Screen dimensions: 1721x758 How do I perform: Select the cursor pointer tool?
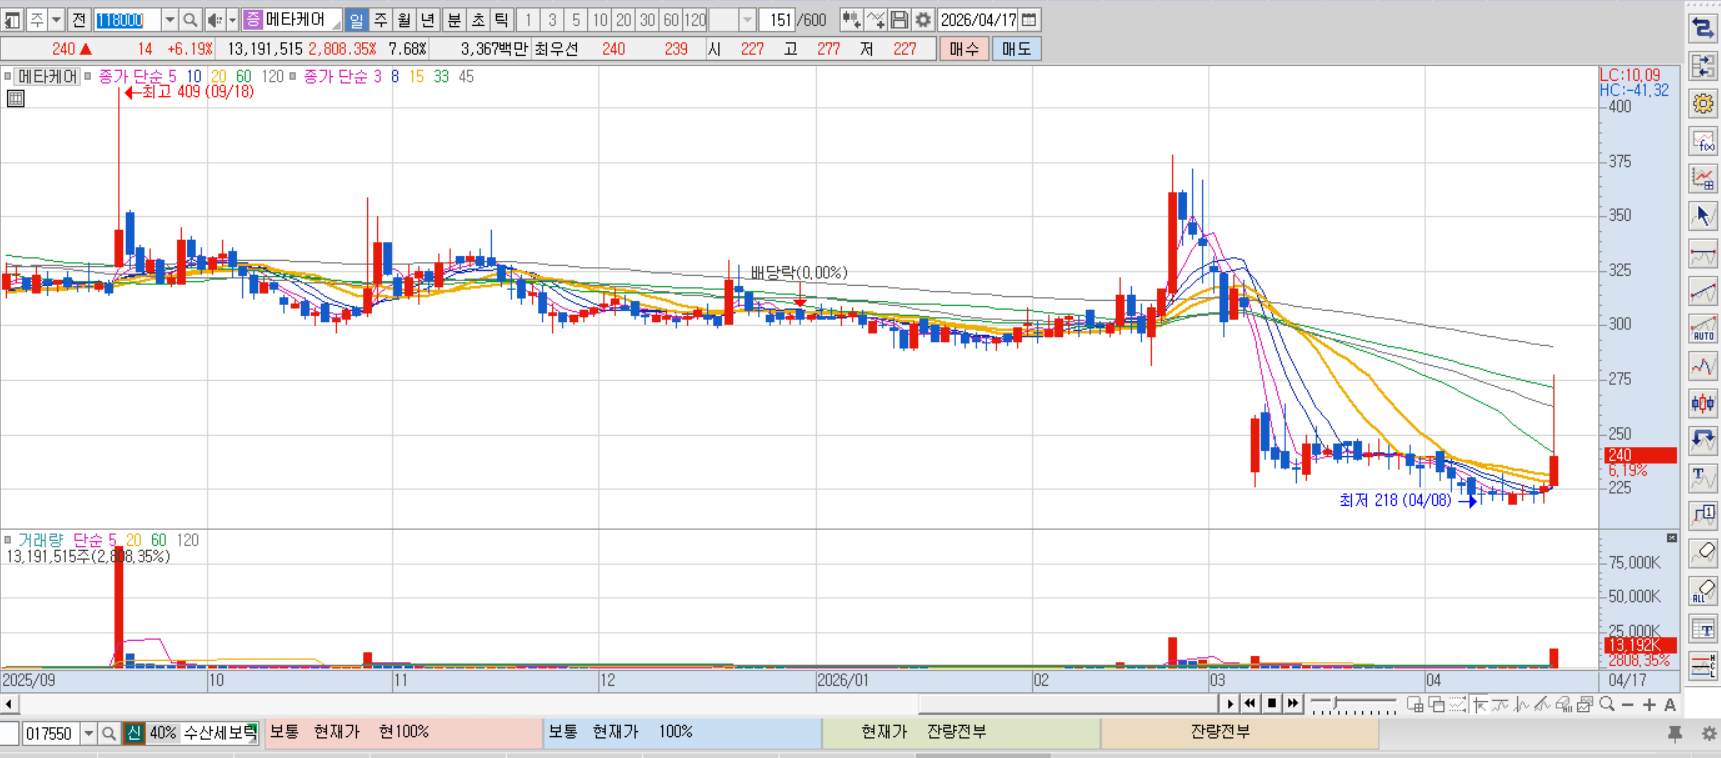tap(1703, 215)
